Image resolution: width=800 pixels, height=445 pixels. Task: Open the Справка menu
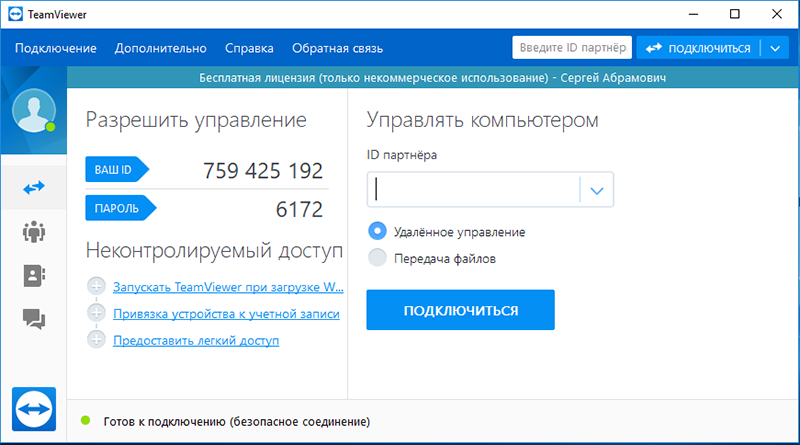click(x=249, y=48)
